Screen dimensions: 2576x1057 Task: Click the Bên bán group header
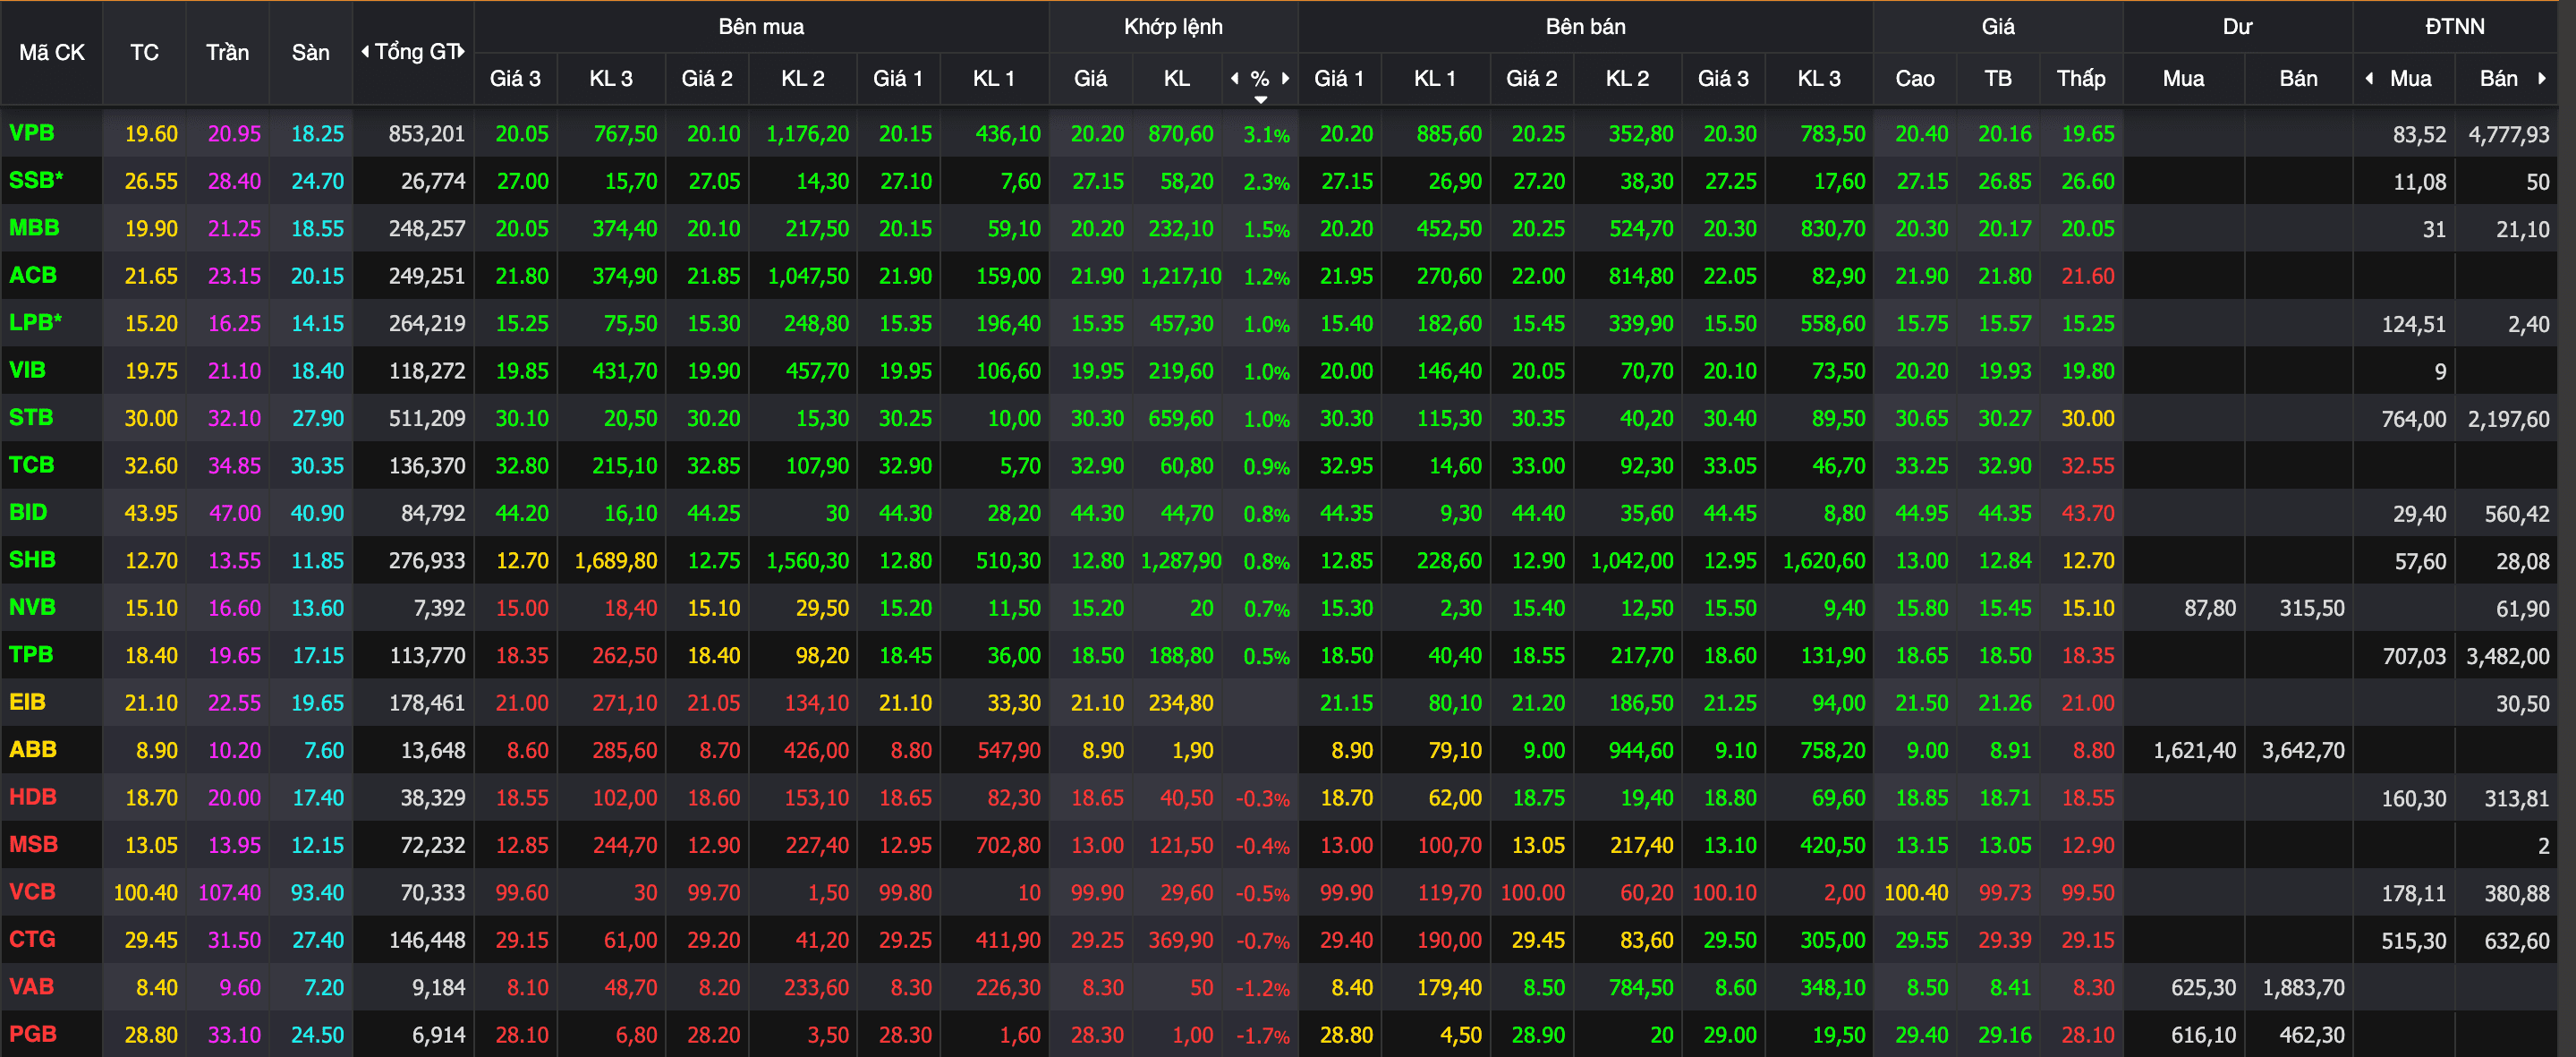(1585, 26)
